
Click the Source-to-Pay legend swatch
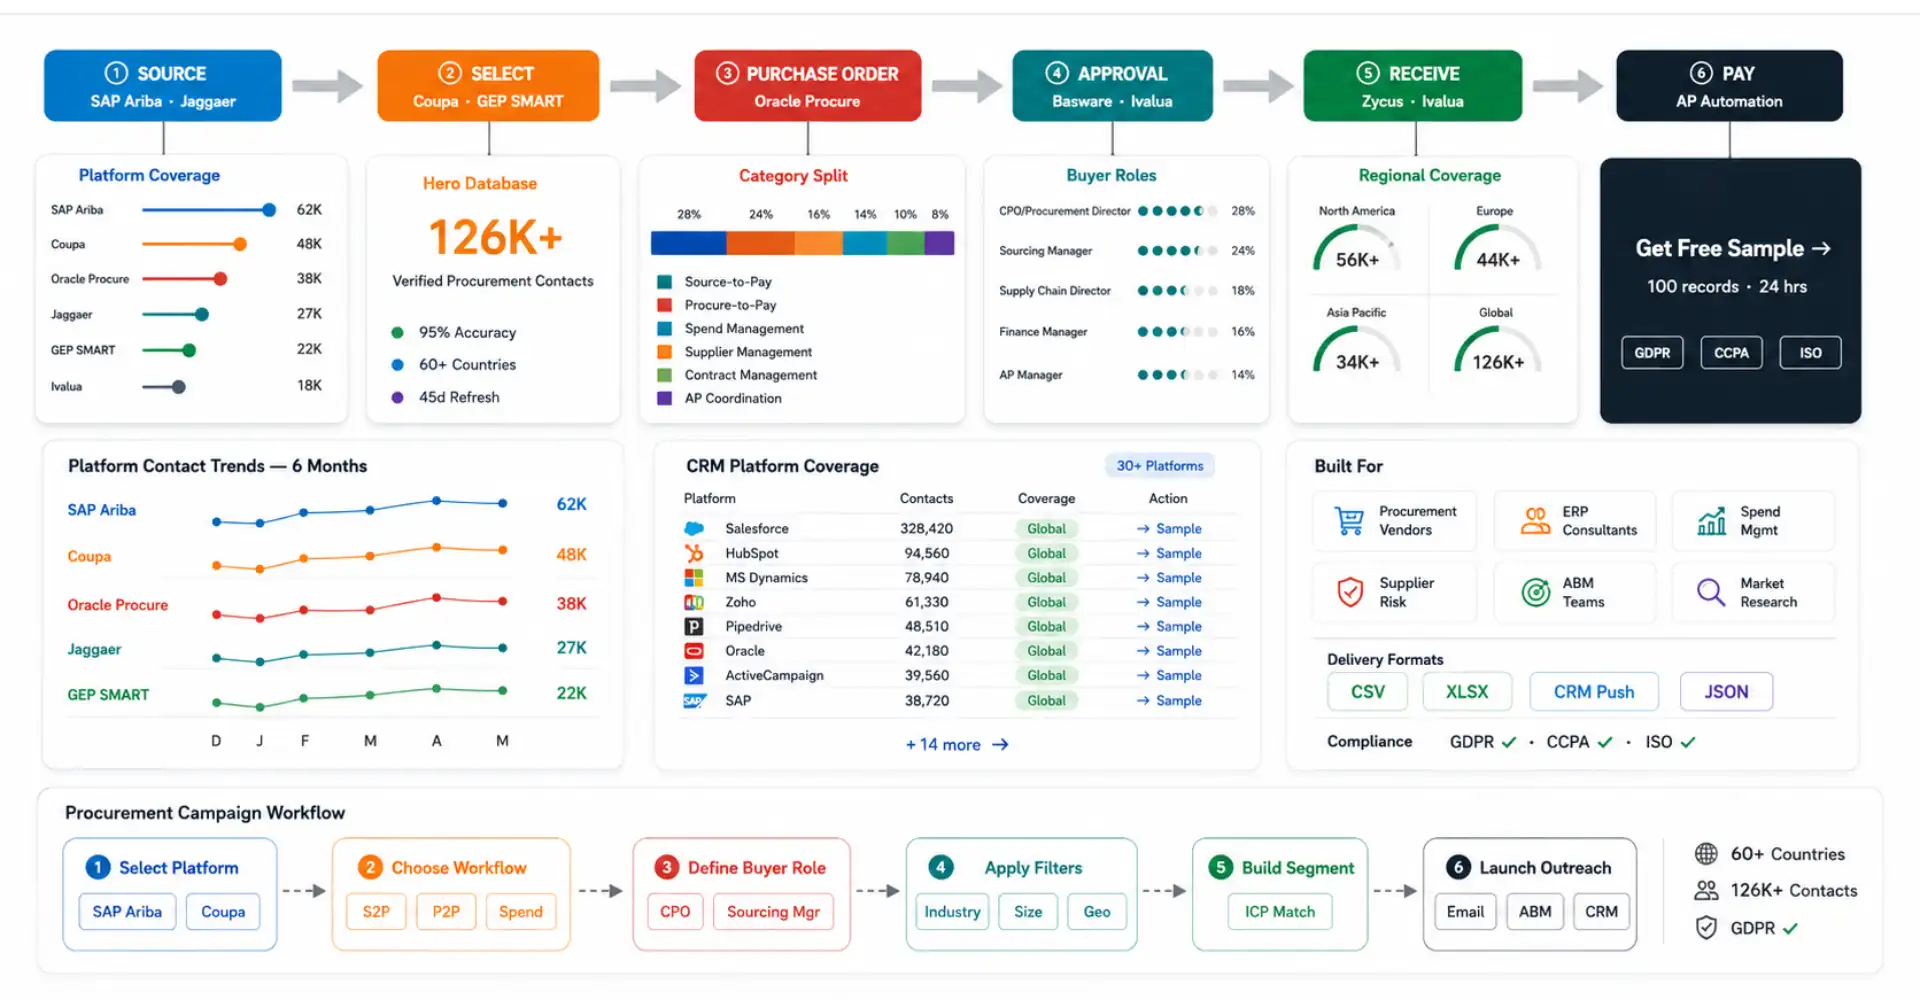click(664, 282)
